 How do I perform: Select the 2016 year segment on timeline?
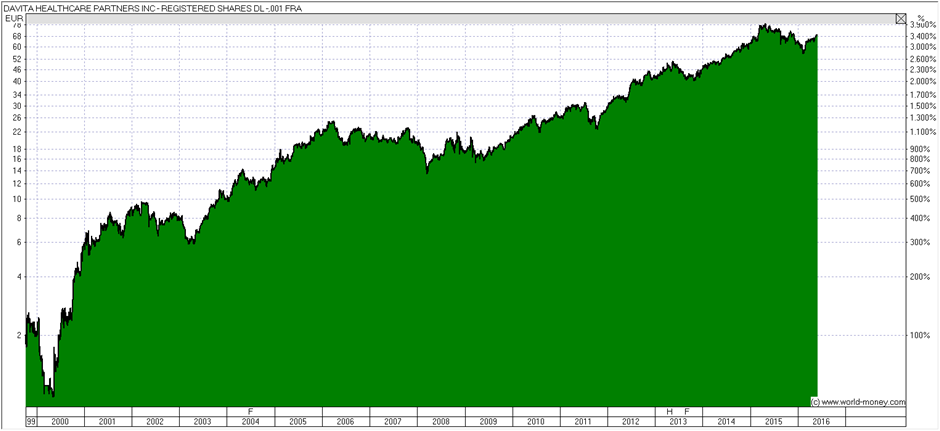pyautogui.click(x=821, y=422)
